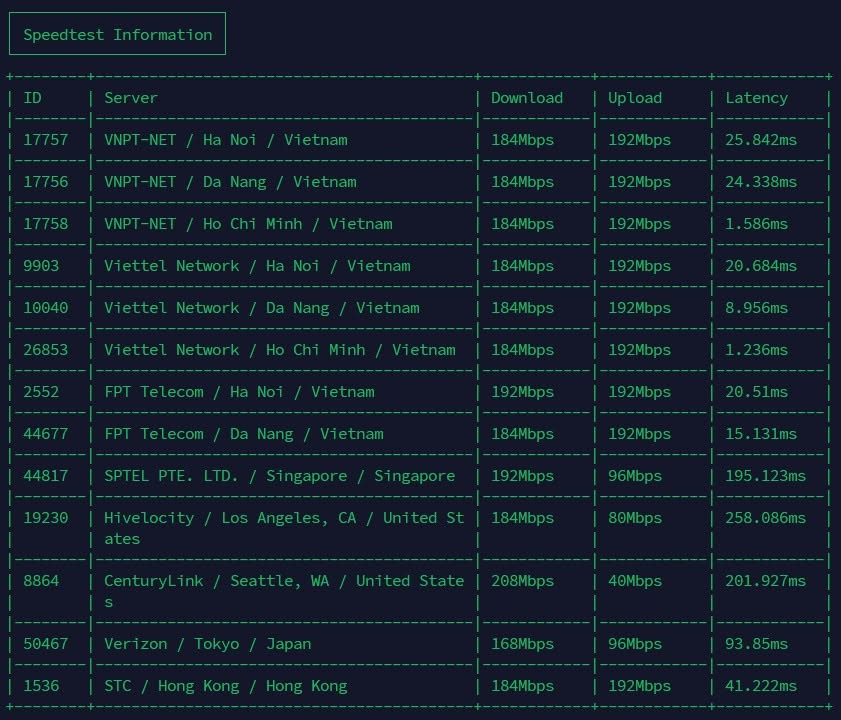Click server ID 1536
Screen dimensions: 841x720
click(x=41, y=686)
